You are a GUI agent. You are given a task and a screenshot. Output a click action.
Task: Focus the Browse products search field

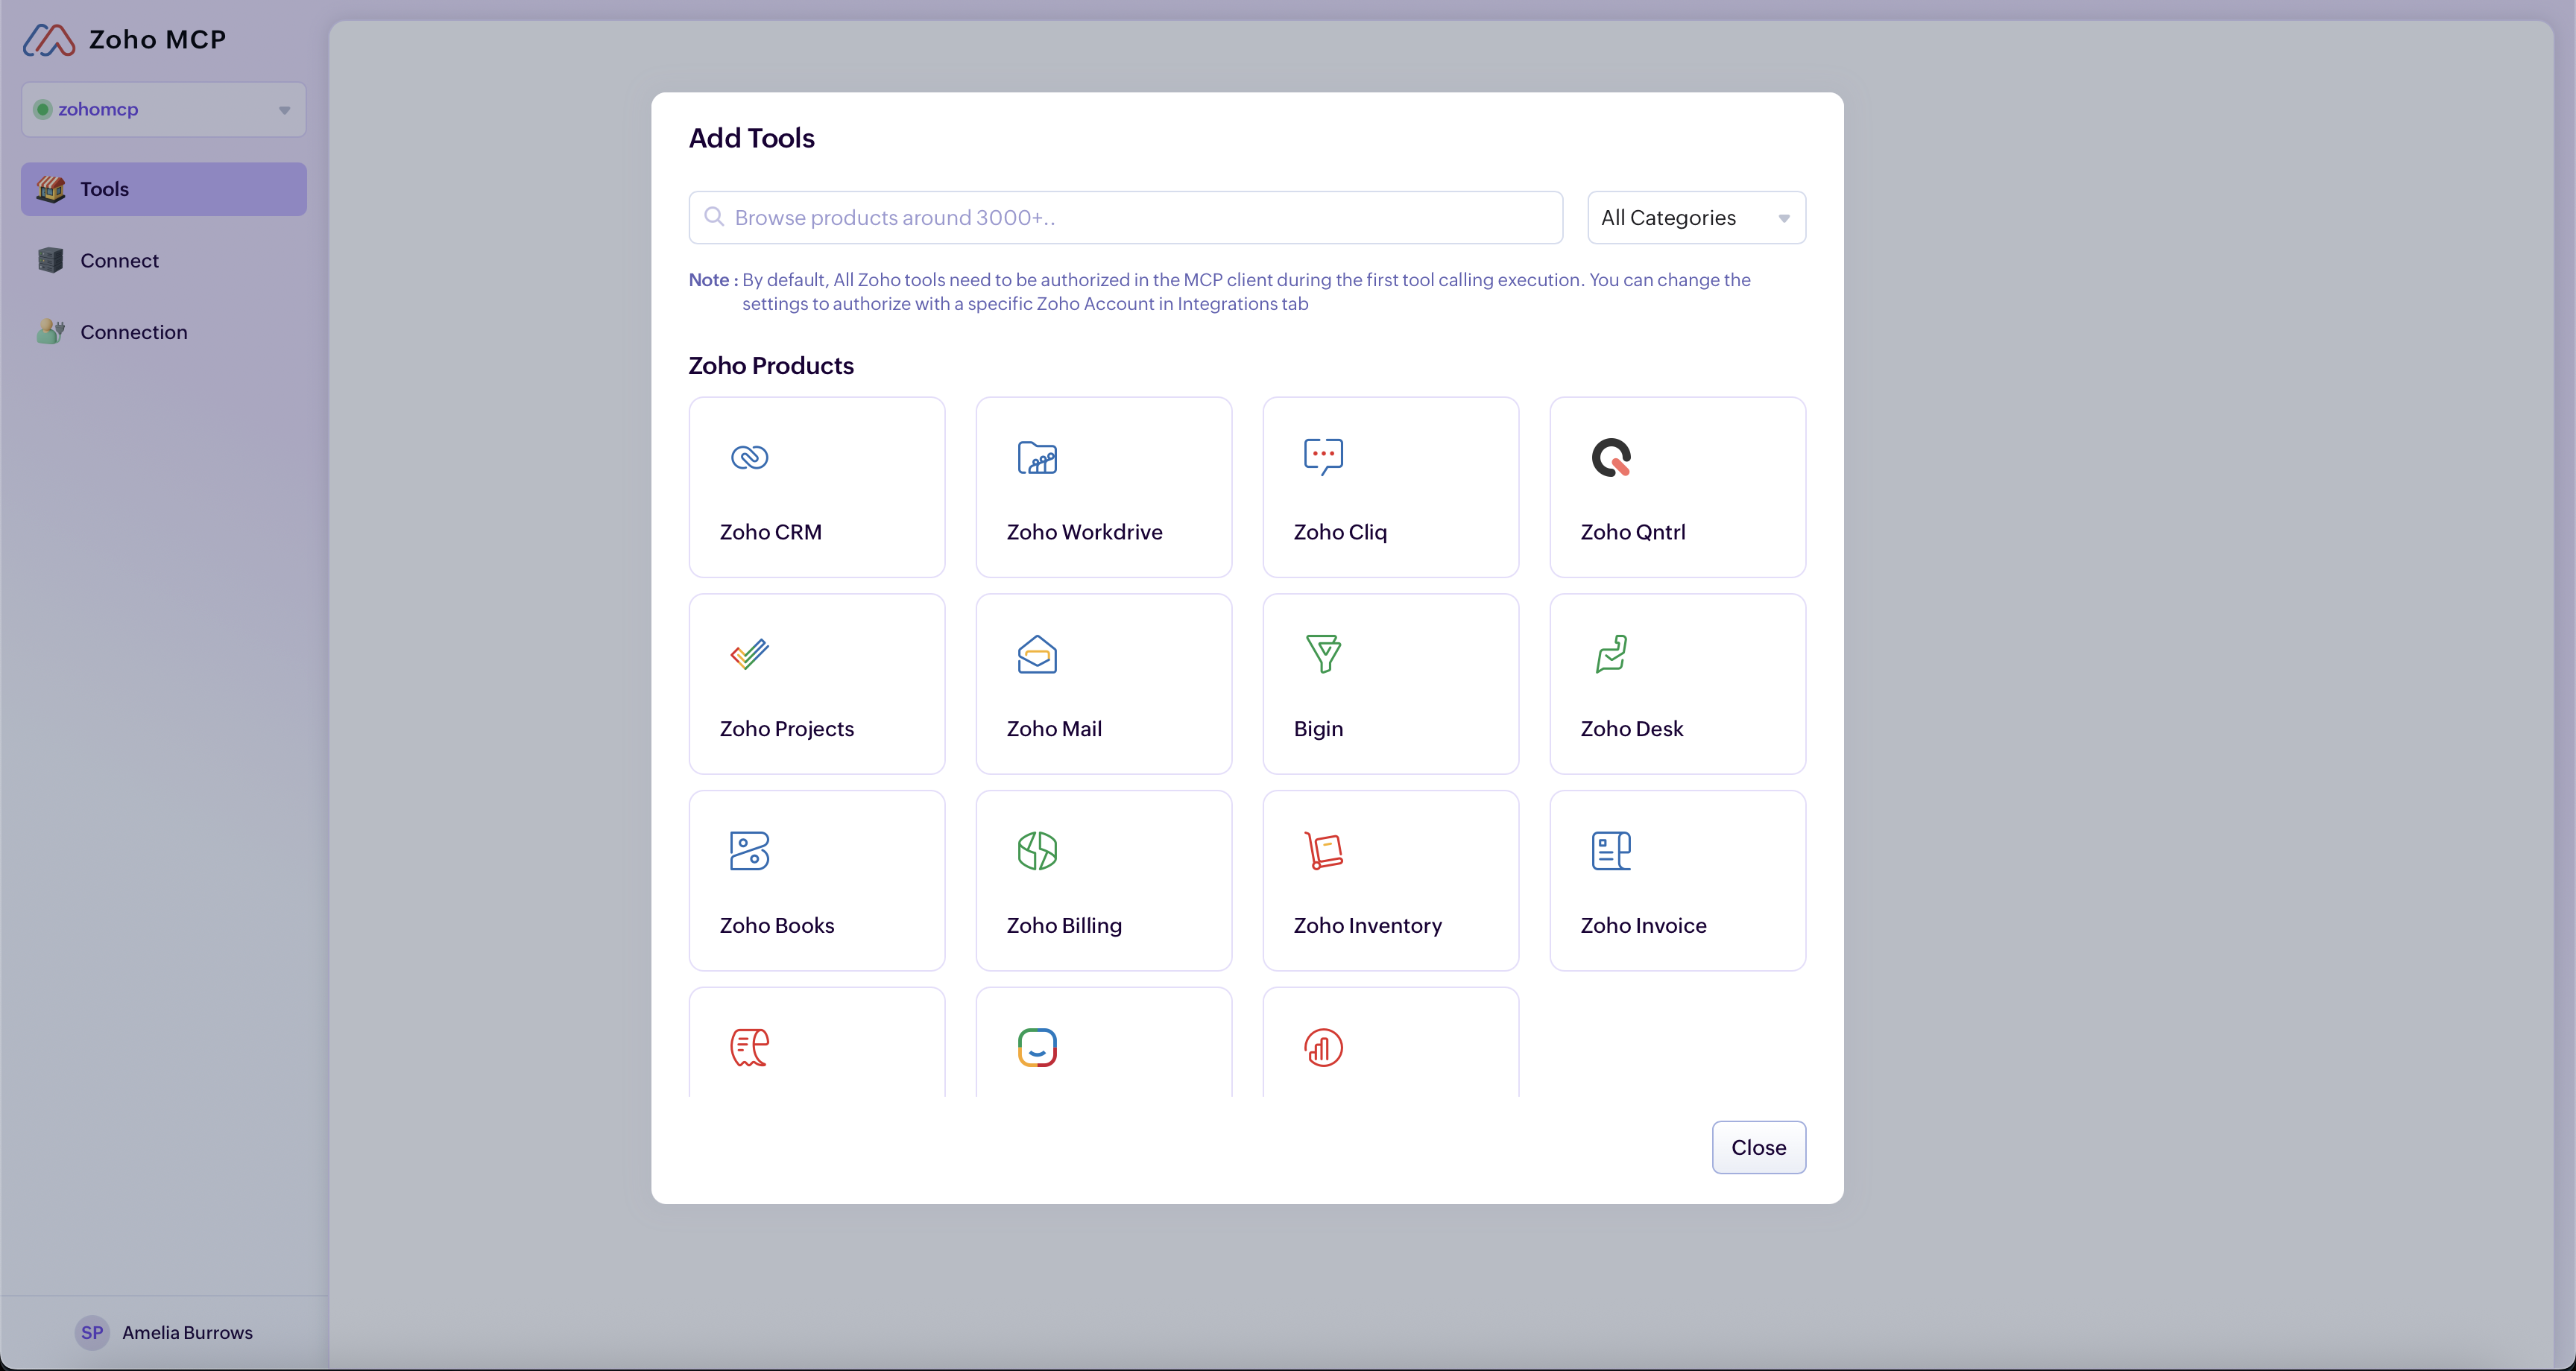tap(1125, 218)
